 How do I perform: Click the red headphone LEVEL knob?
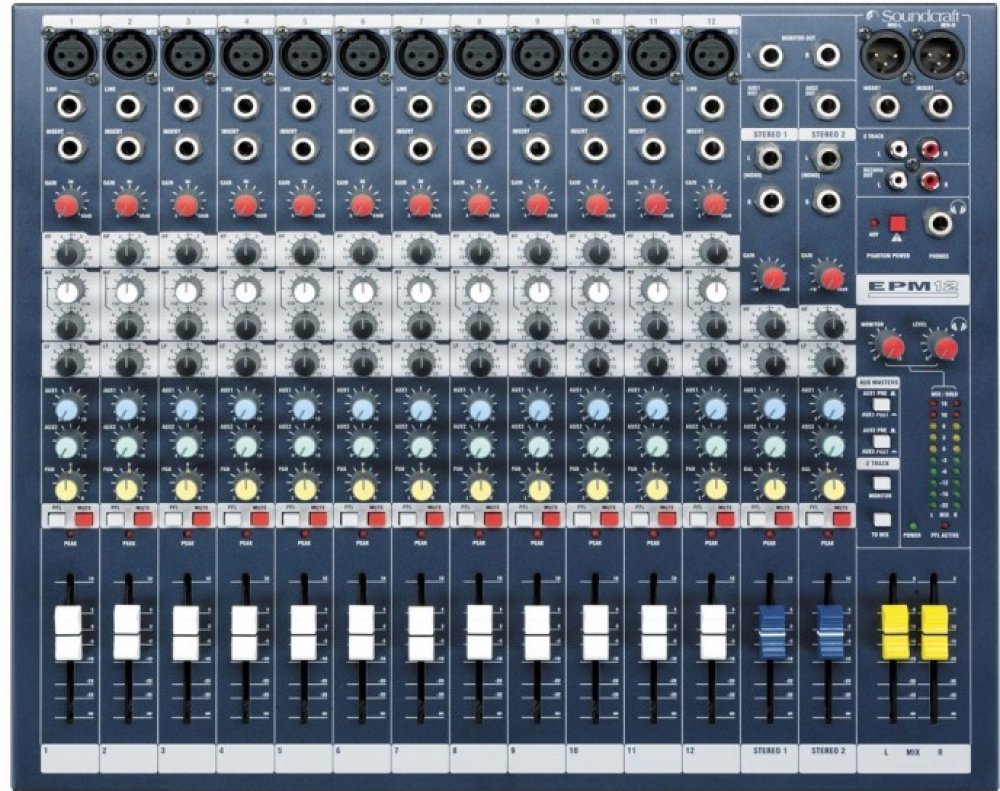click(x=942, y=347)
